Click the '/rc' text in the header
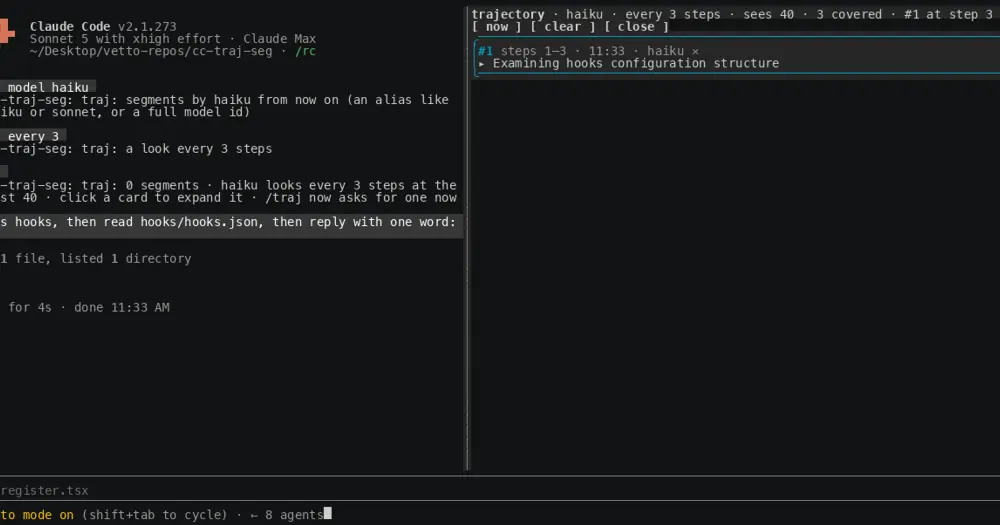Viewport: 1000px width, 525px height. pos(305,51)
